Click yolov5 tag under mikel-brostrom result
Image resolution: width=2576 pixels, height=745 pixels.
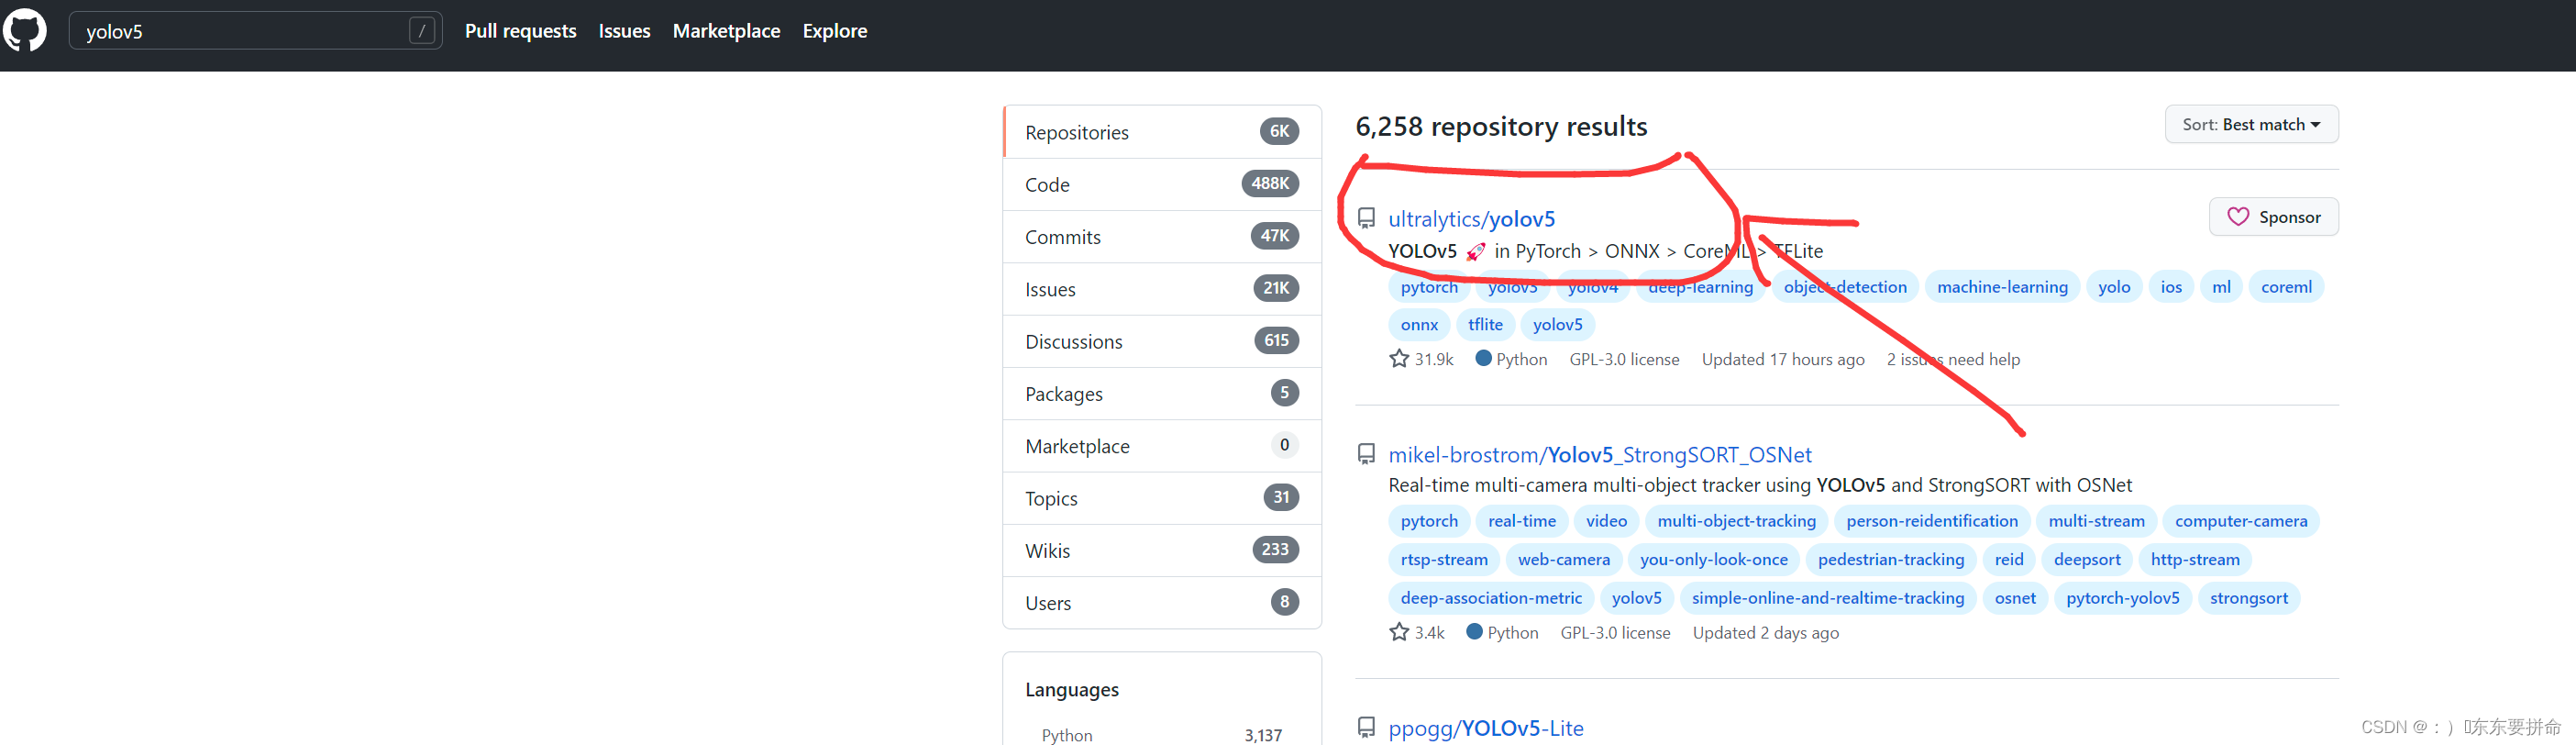tap(1636, 598)
